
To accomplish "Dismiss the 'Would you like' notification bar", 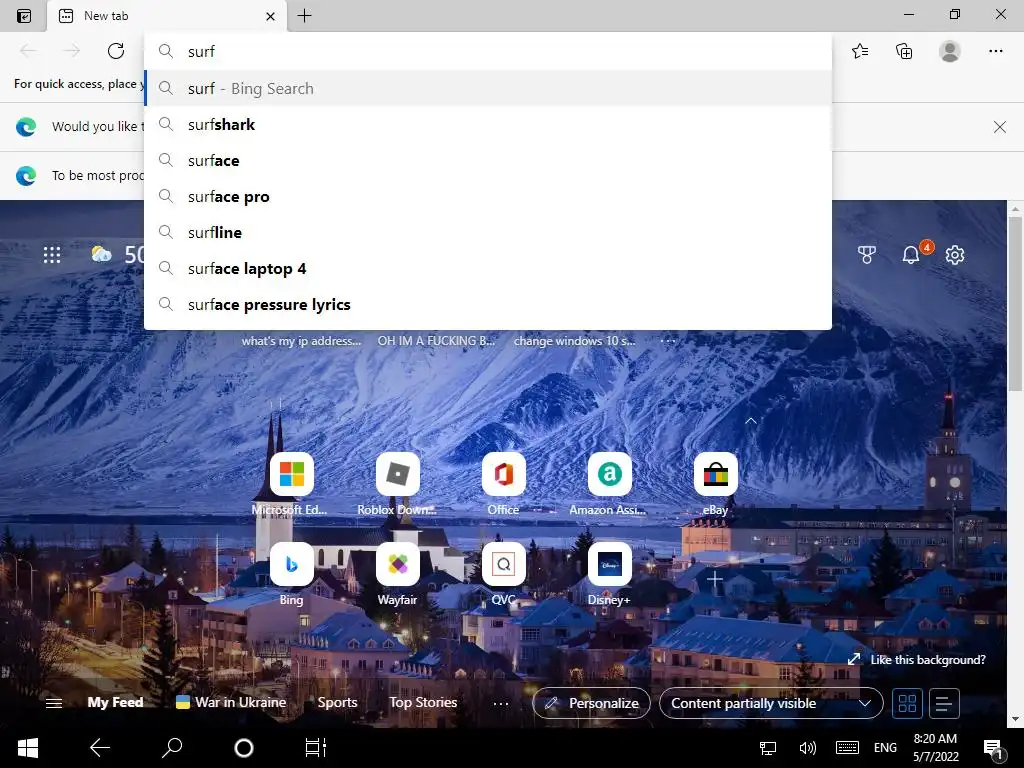I will 999,127.
